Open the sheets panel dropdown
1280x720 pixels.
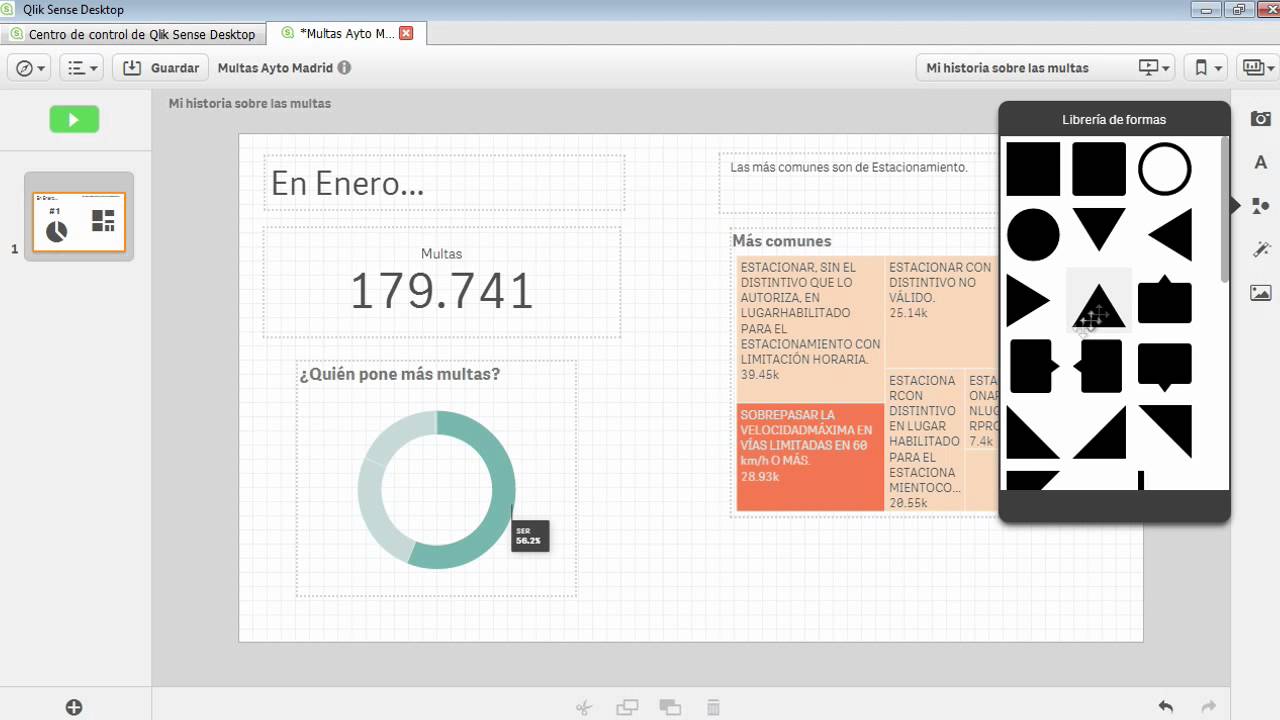tap(1258, 68)
